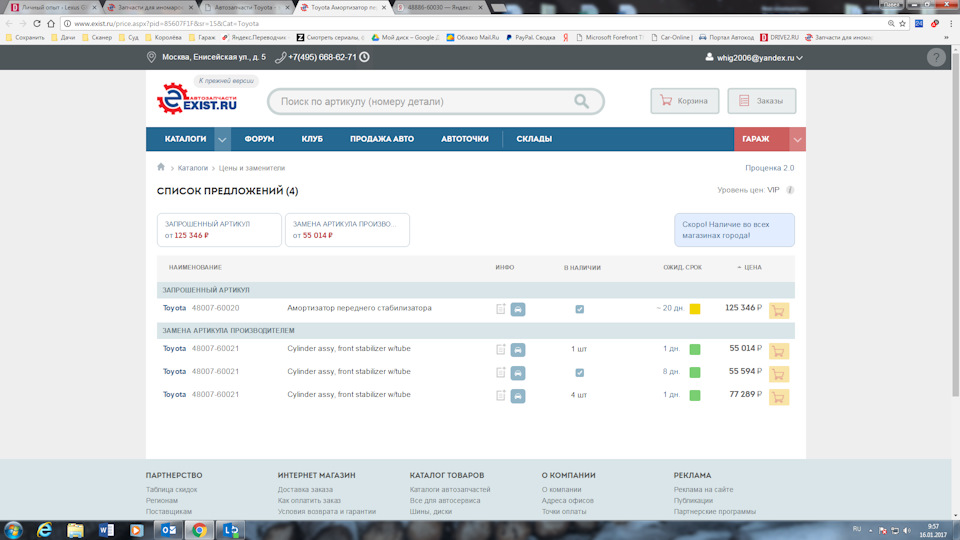
Task: Open the help question mark icon
Action: click(936, 58)
